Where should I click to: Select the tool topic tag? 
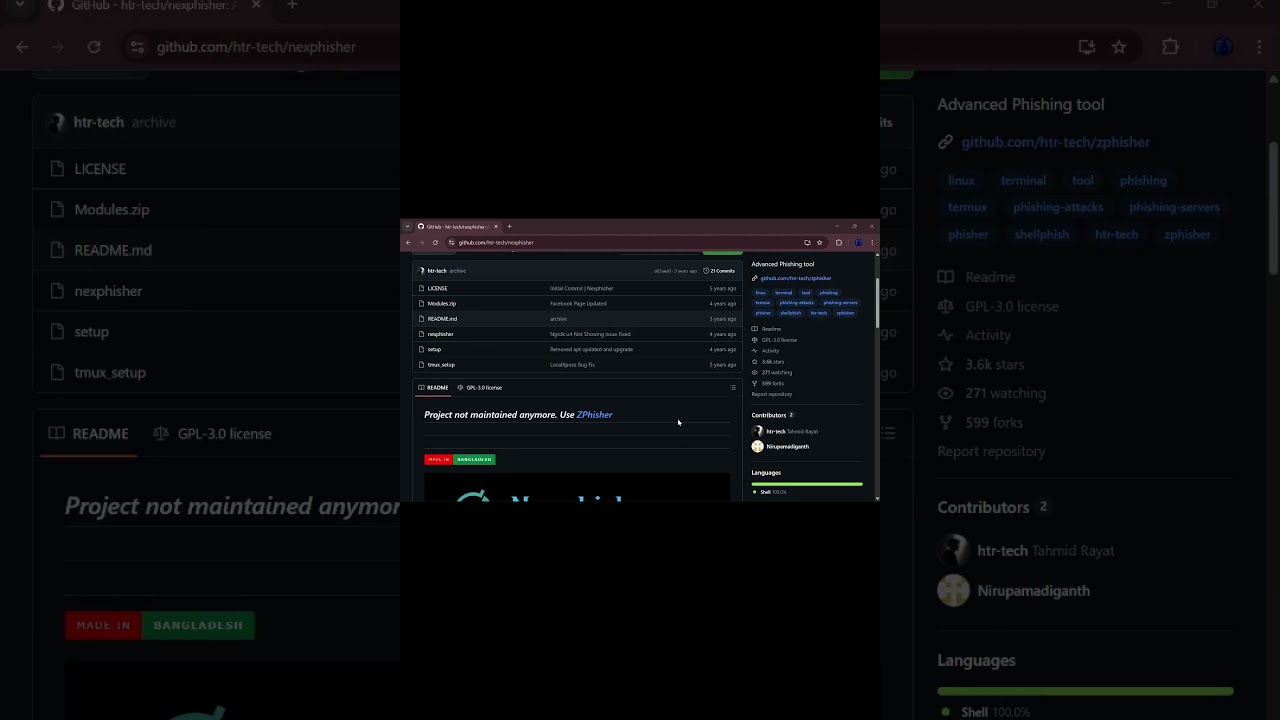coord(806,293)
